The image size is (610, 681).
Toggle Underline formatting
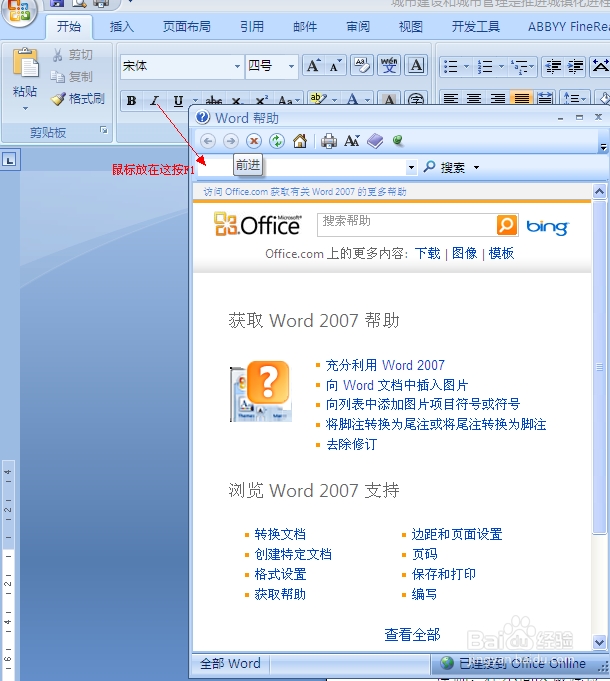coord(178,101)
